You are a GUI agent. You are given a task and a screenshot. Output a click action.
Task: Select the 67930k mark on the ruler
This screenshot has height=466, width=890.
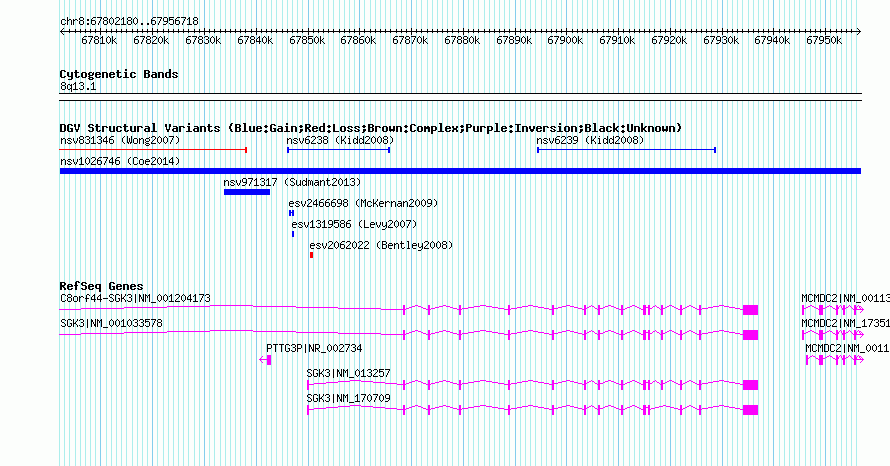(x=721, y=41)
